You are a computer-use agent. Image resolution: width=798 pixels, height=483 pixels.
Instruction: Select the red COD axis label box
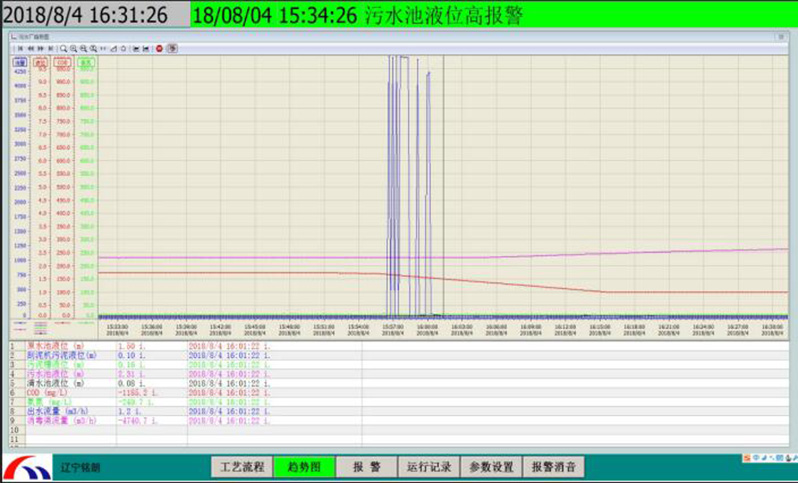click(62, 62)
